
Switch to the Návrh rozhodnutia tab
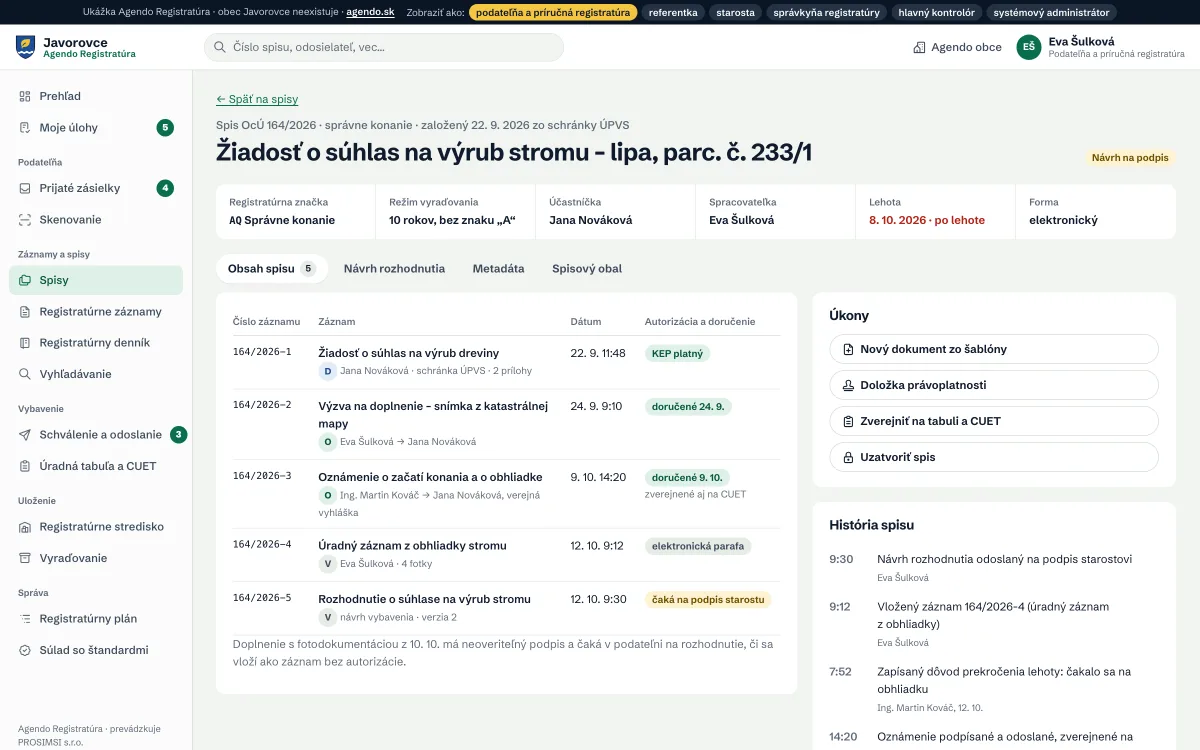tap(394, 268)
